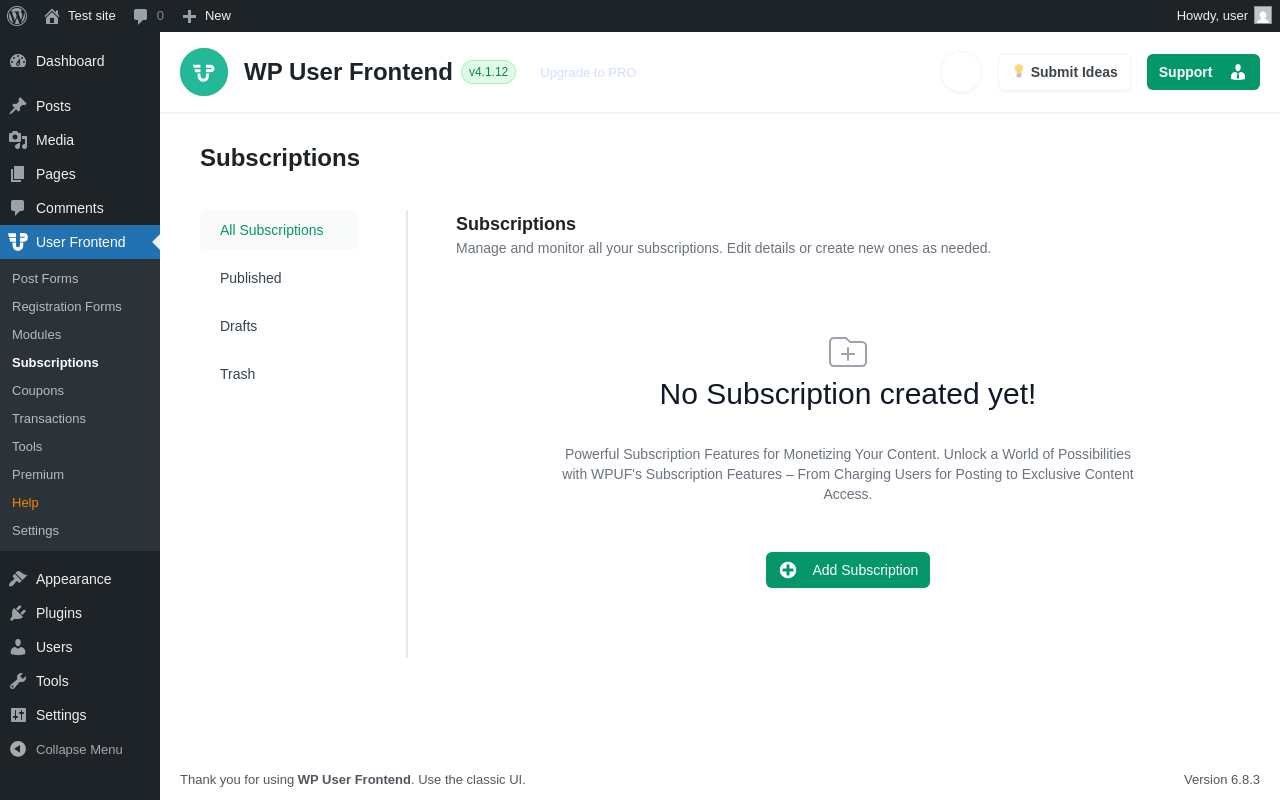Go to Plugins in the sidebar
Viewport: 1280px width, 800px height.
[x=59, y=613]
